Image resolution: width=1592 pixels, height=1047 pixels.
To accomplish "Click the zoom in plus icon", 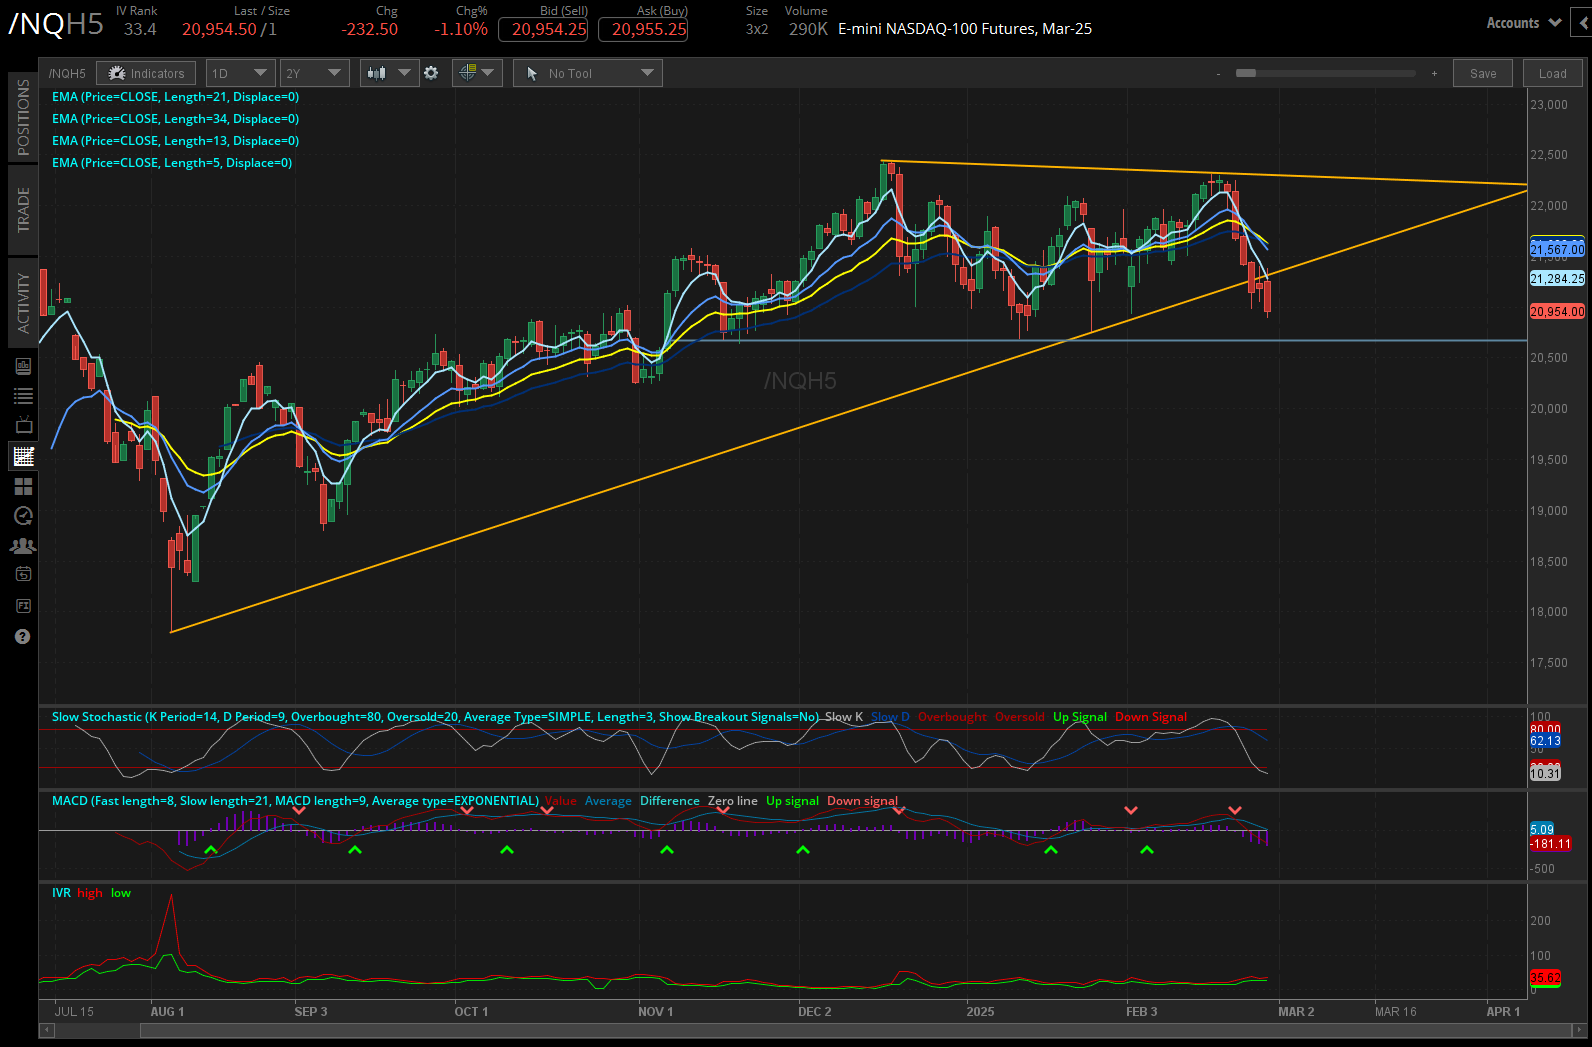I will tap(1434, 74).
